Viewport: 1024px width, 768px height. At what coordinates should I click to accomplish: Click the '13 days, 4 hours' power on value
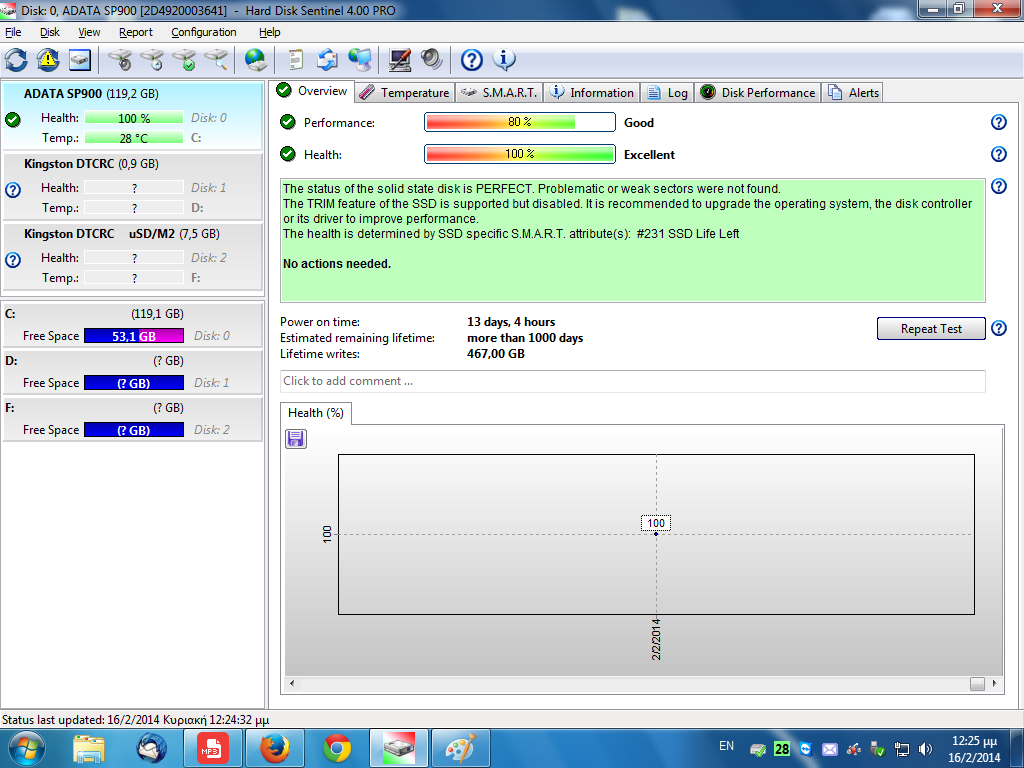click(511, 322)
